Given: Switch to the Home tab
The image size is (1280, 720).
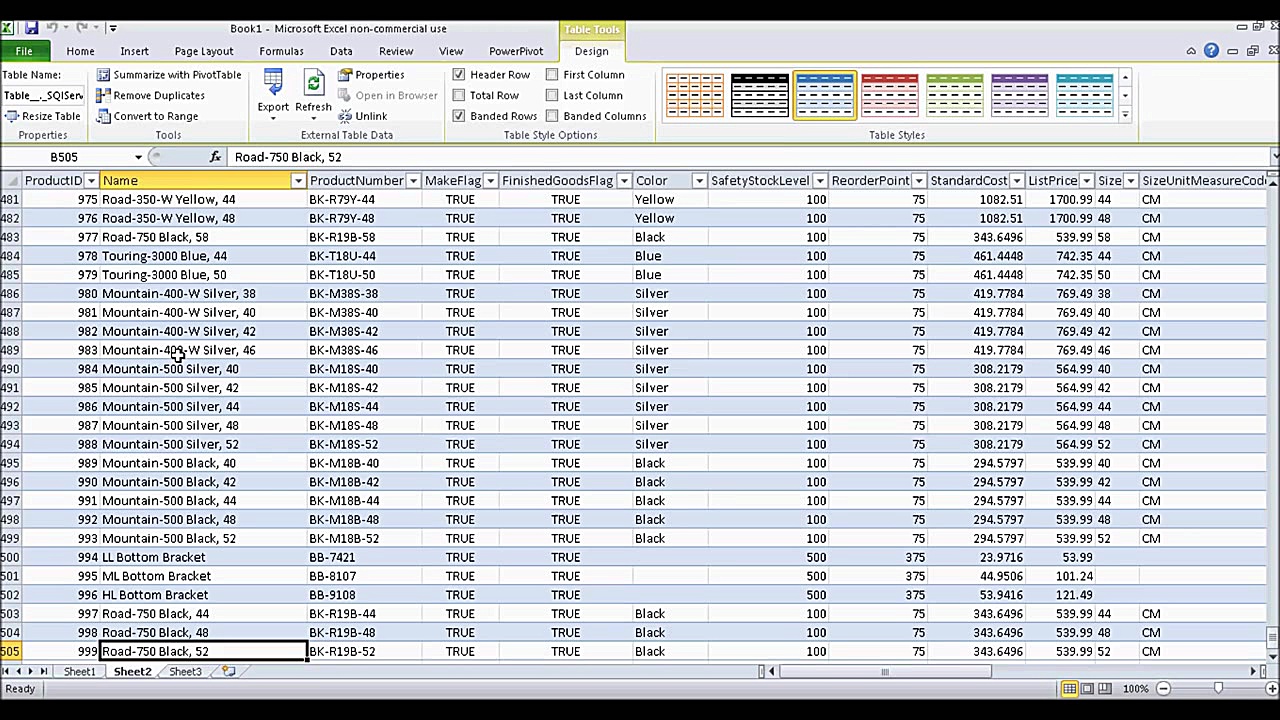Looking at the screenshot, I should (80, 51).
